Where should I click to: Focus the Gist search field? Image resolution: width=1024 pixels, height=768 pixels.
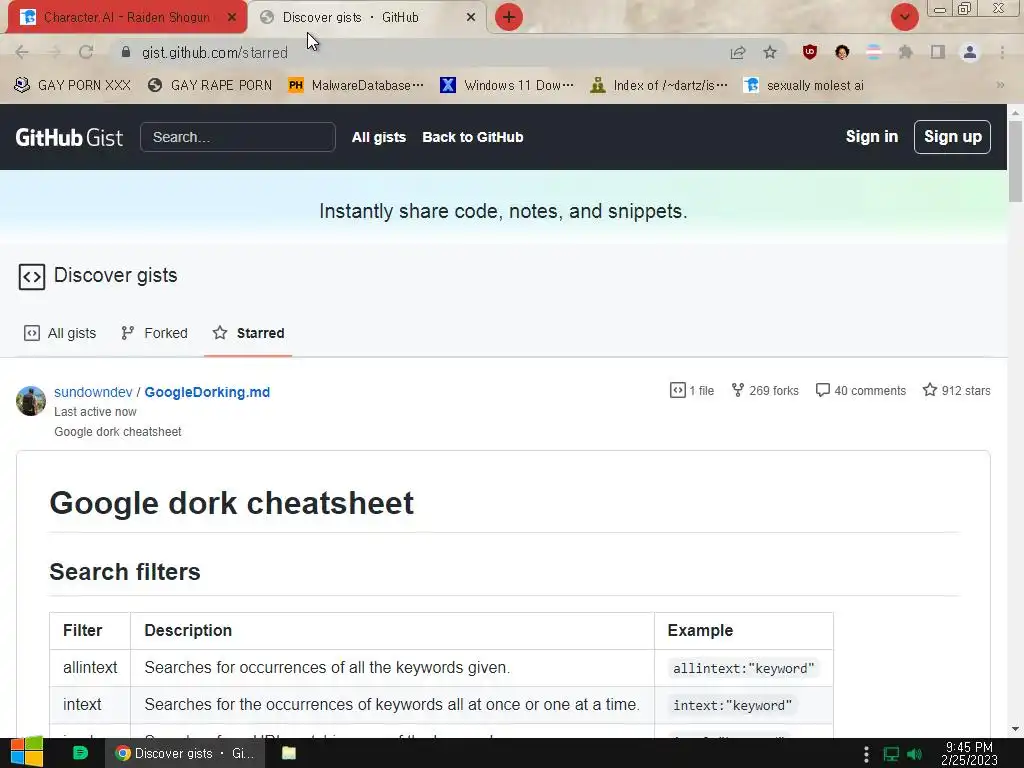[x=238, y=137]
